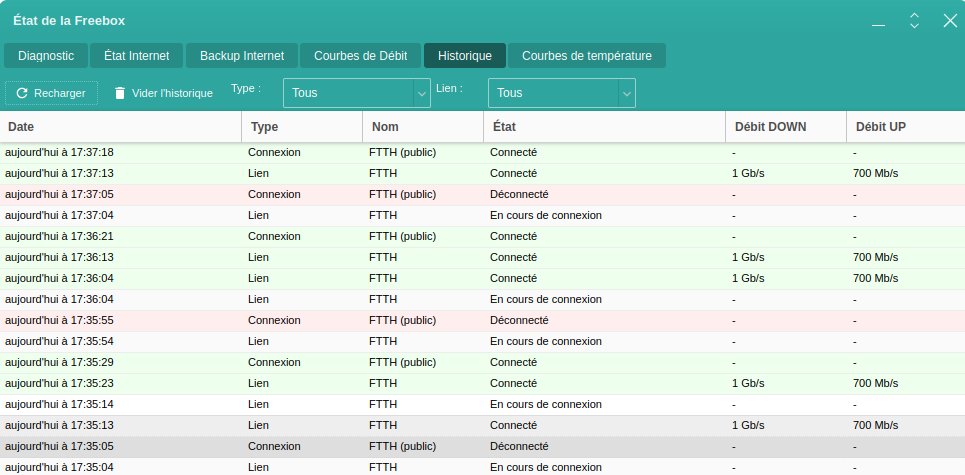Open the Courbes de température tab
The height and width of the screenshot is (475, 965).
click(587, 56)
